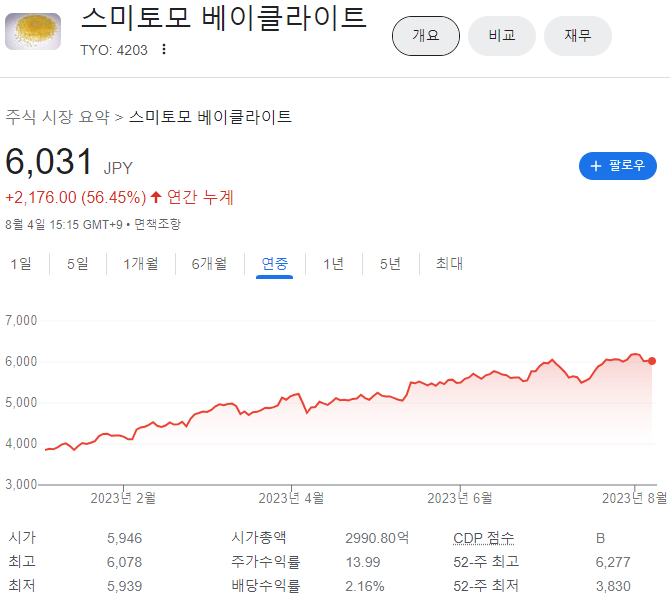The image size is (670, 599).
Task: Select the 1일 chart range
Action: pyautogui.click(x=21, y=264)
